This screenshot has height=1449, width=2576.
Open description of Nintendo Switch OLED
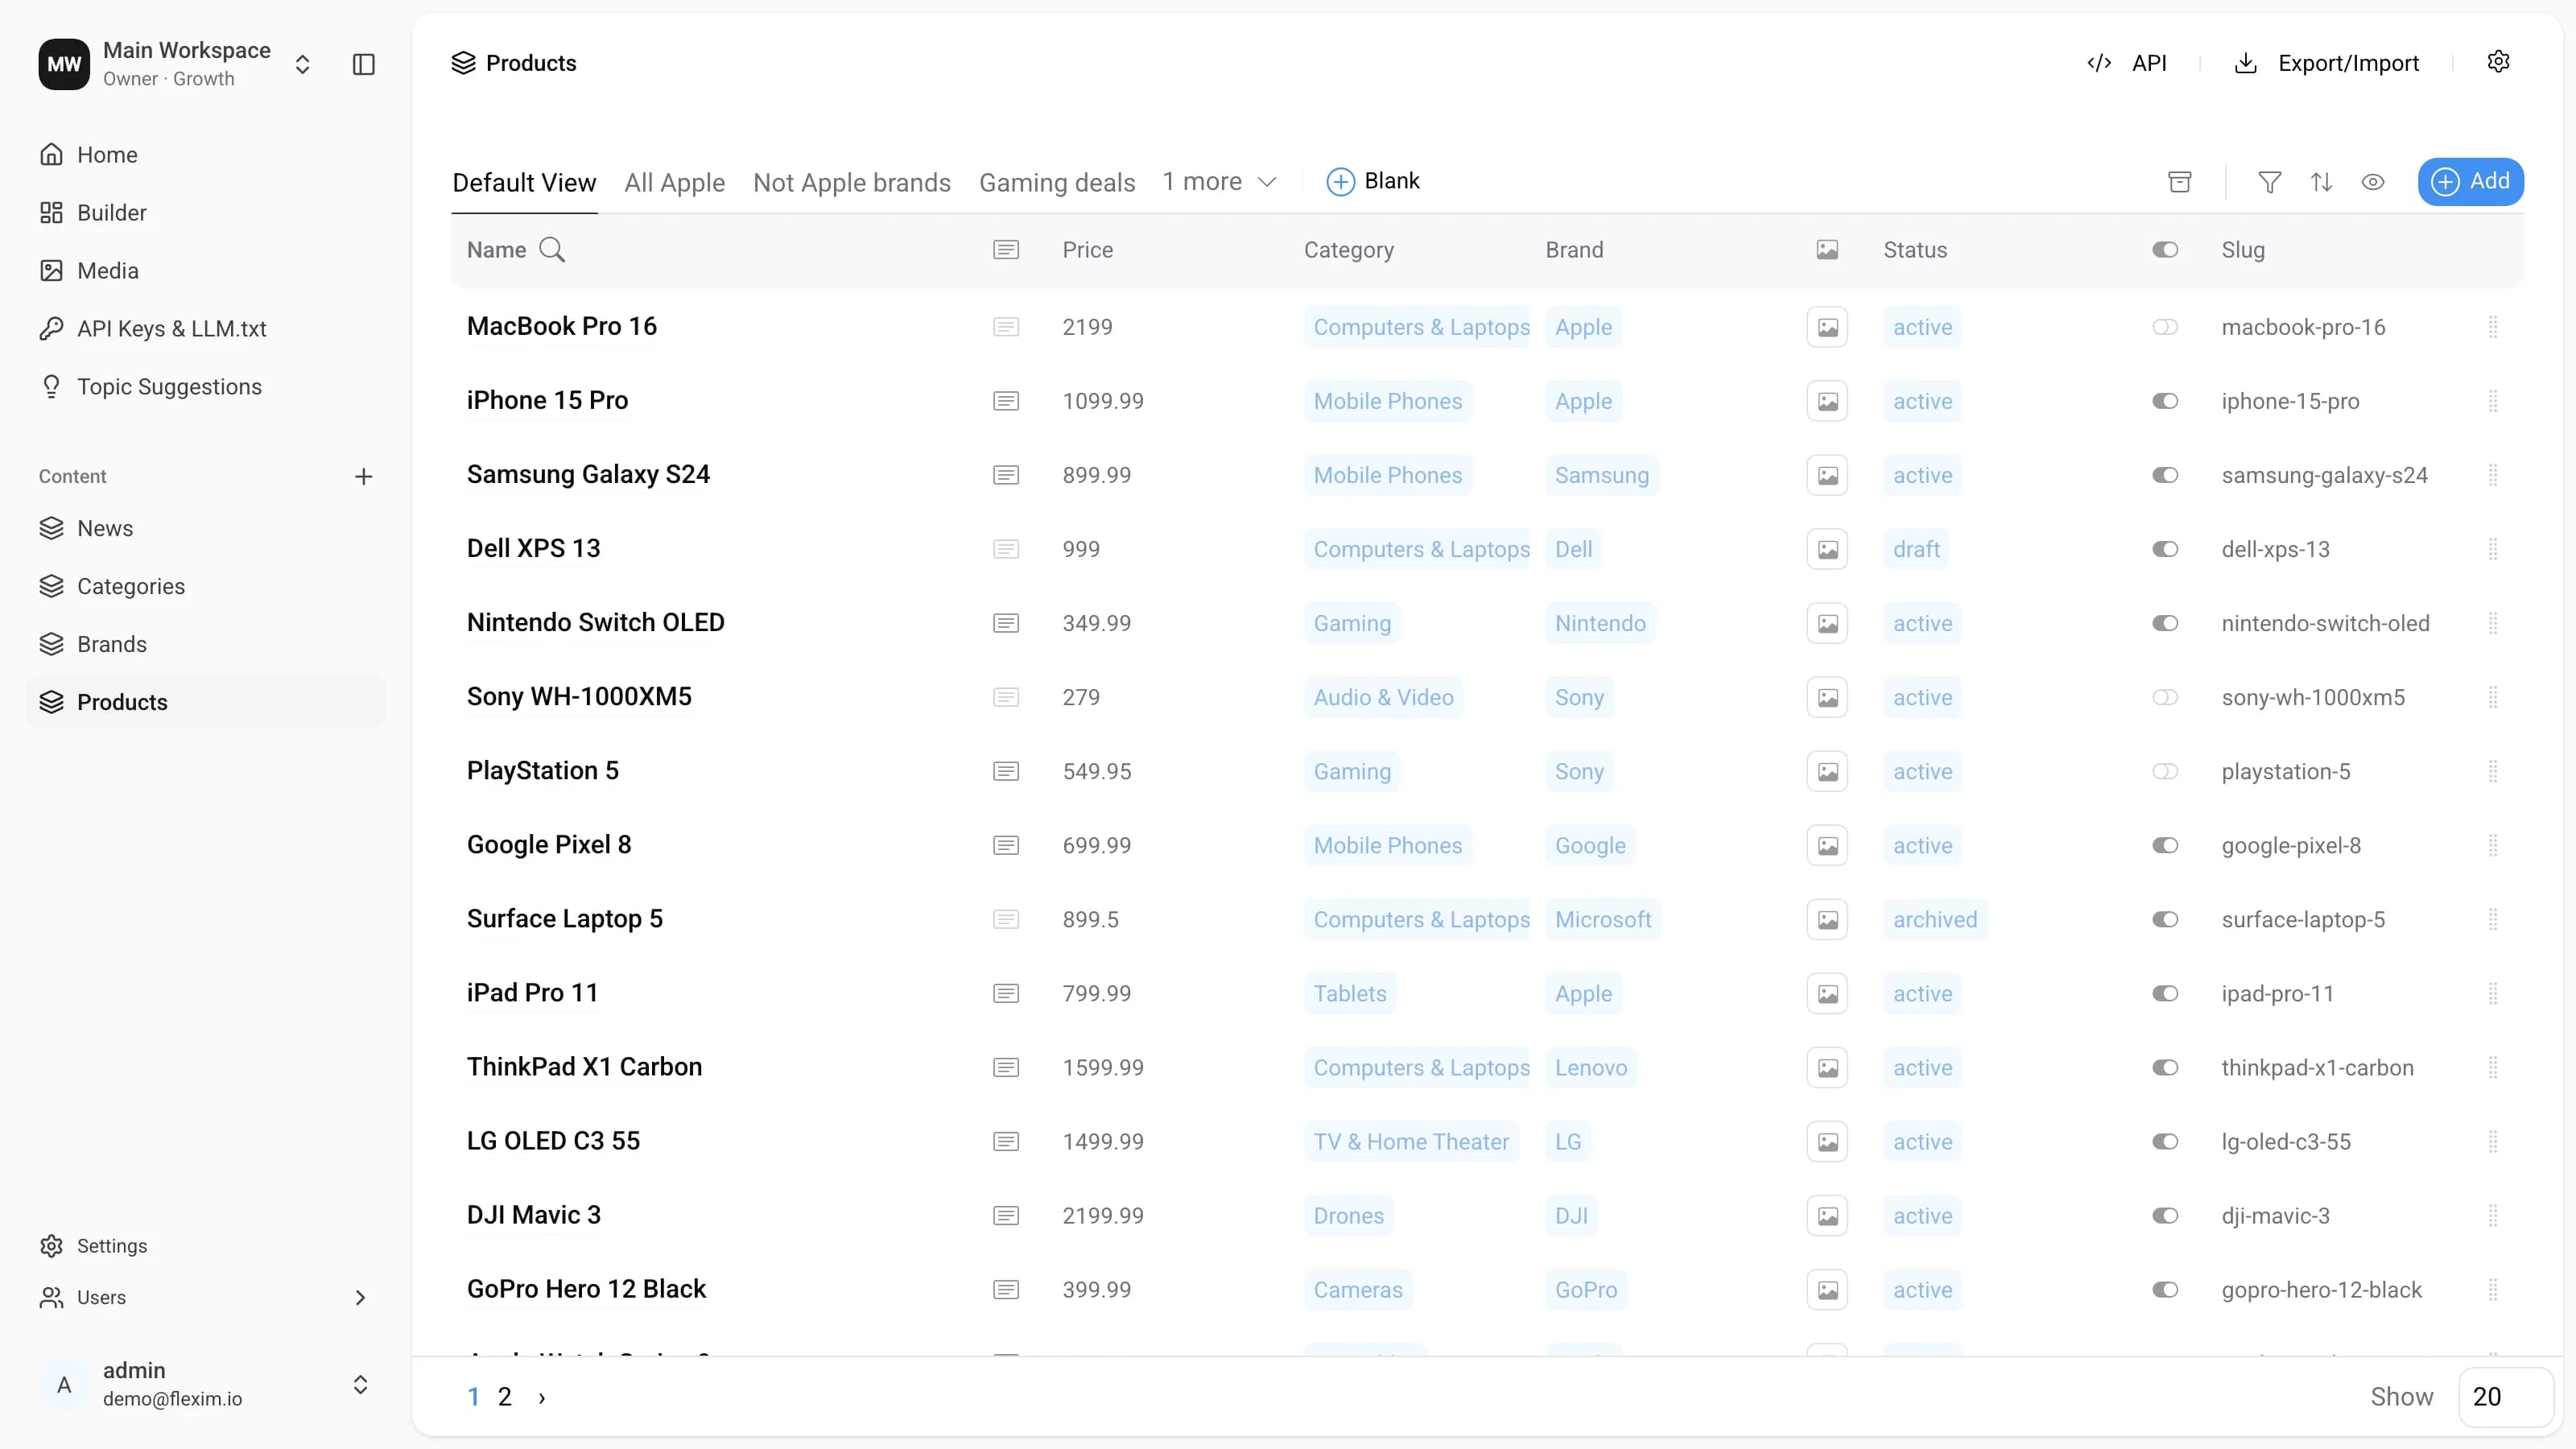coord(1006,623)
